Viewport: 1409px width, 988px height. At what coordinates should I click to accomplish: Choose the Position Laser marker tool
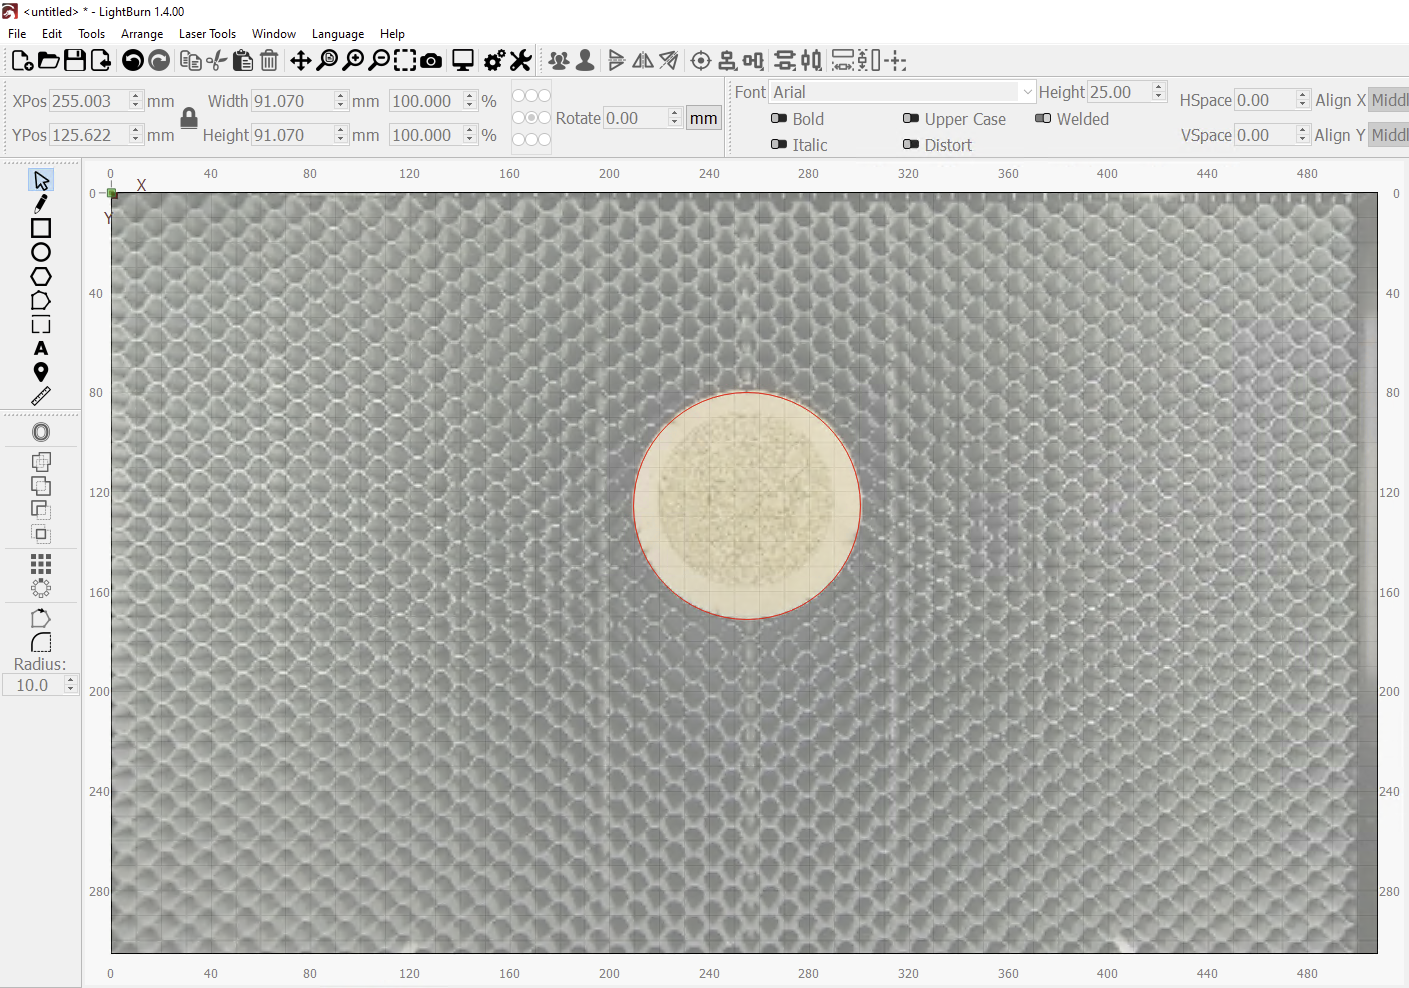[x=41, y=373]
